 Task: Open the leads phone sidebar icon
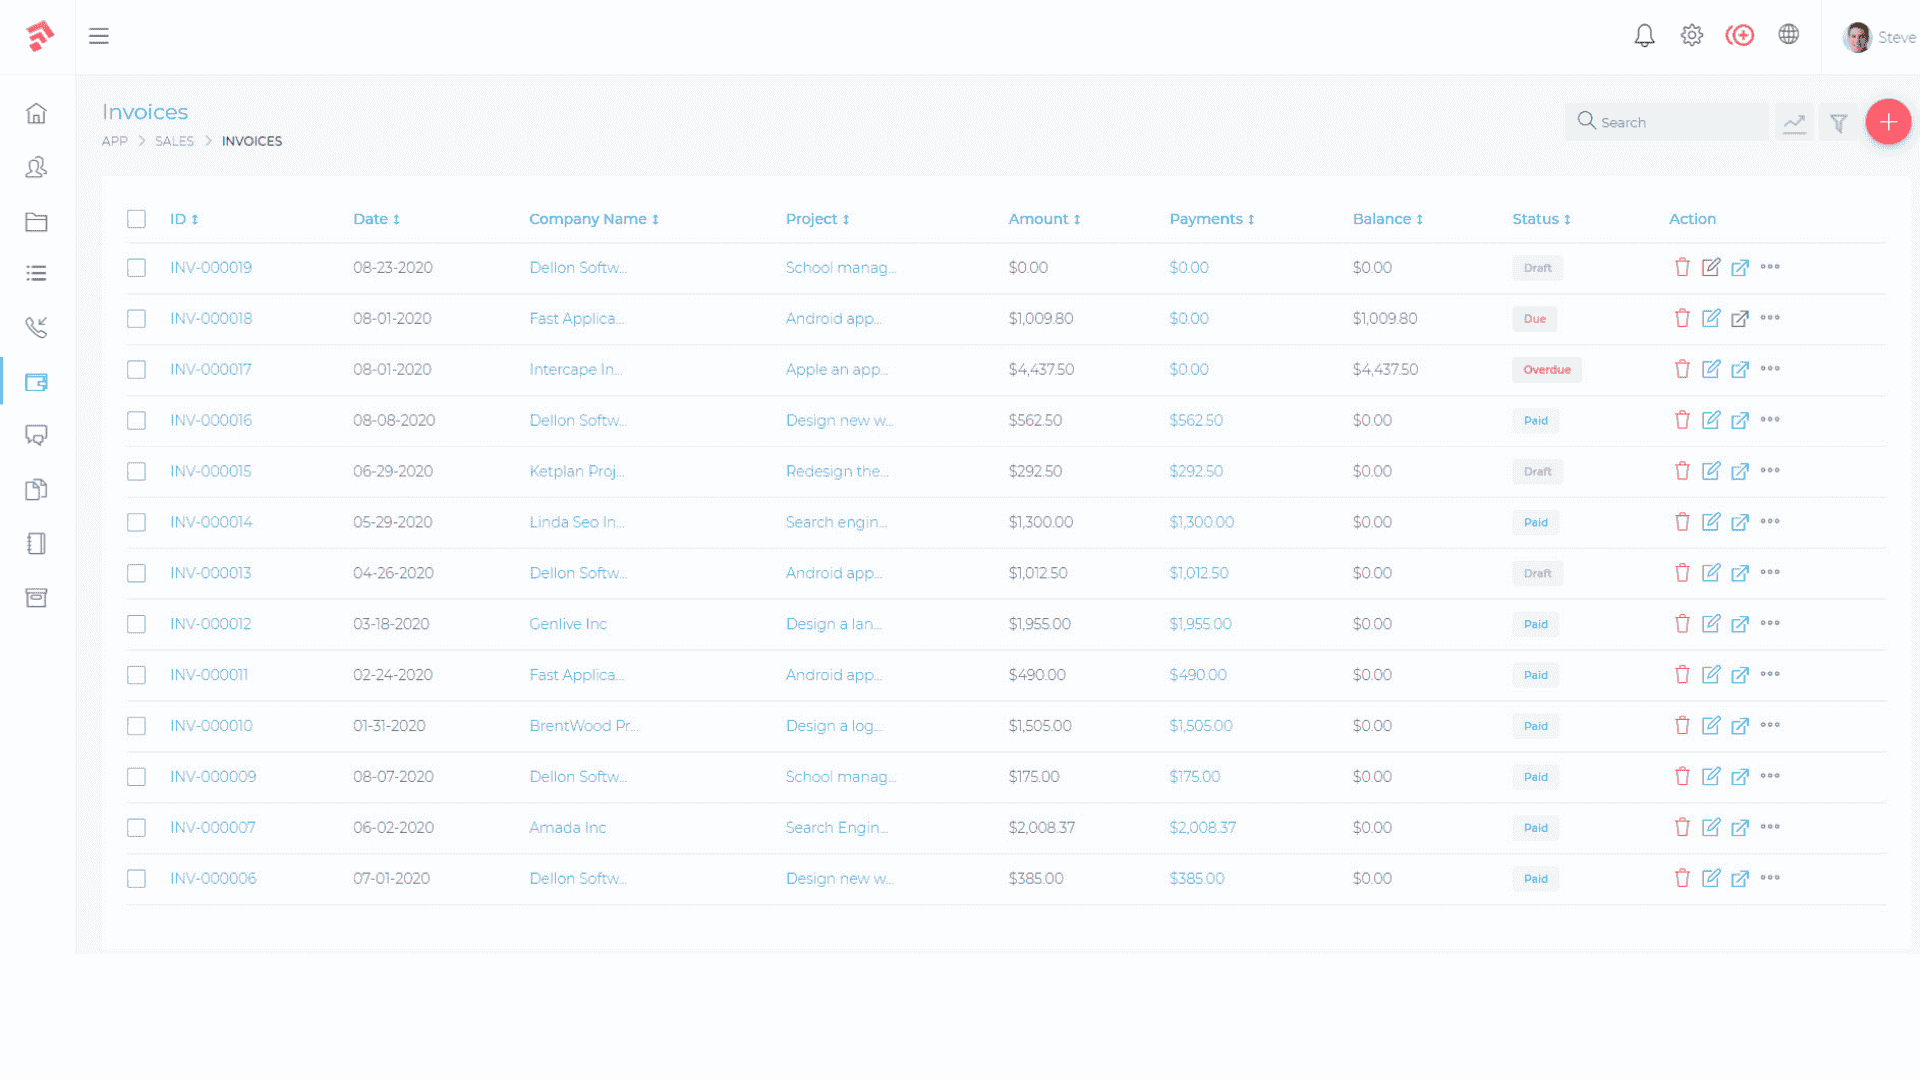(x=36, y=327)
